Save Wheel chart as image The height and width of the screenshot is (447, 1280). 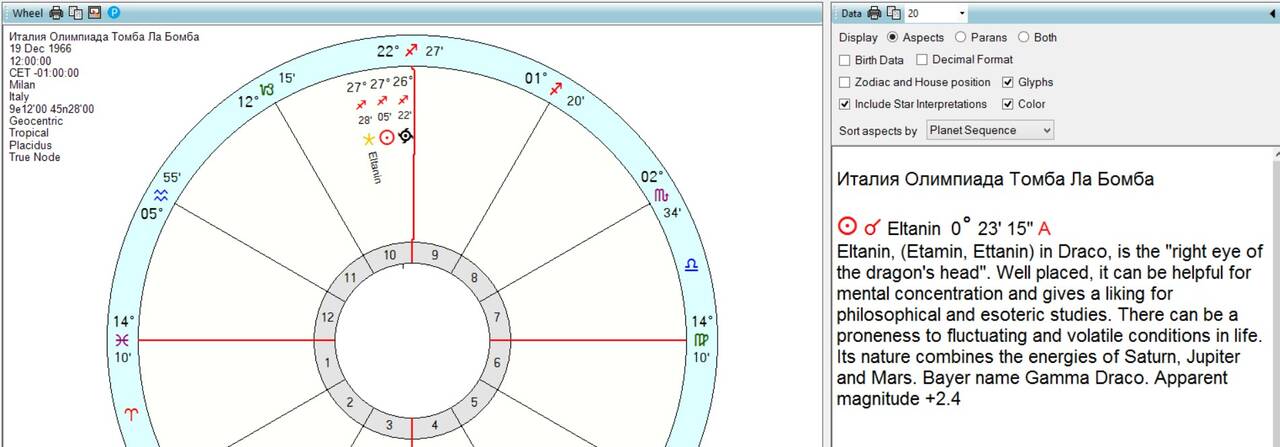pos(95,13)
